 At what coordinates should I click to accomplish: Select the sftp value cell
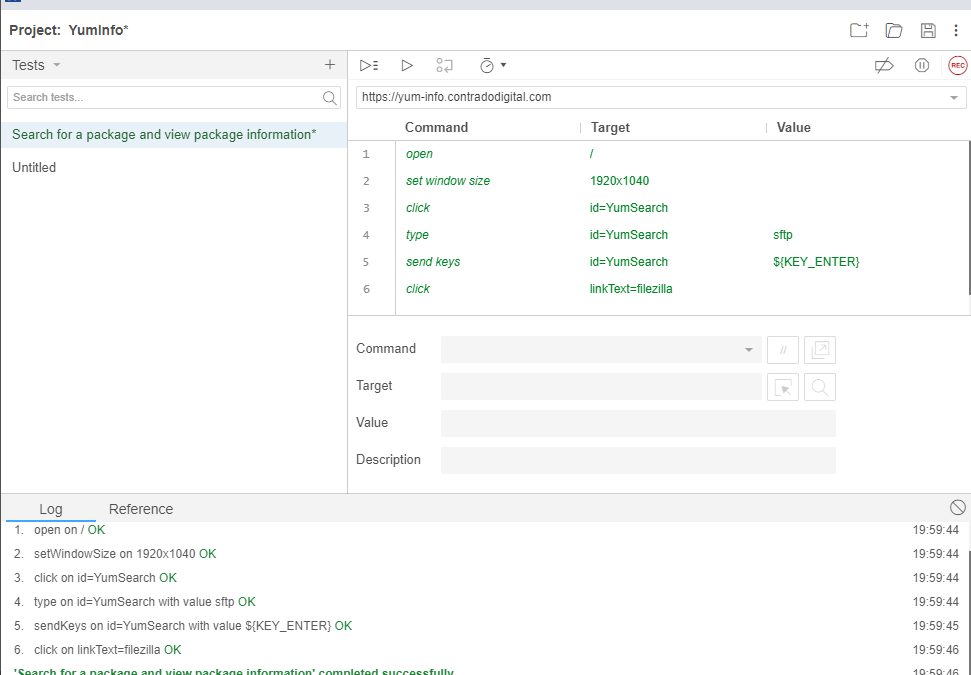783,235
